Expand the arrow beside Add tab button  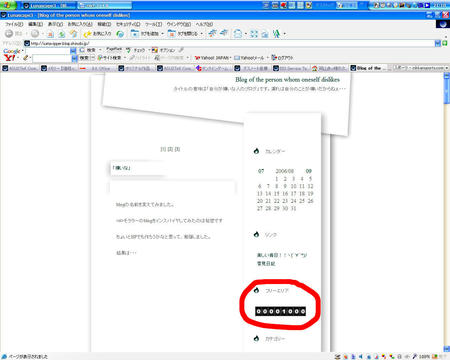162,34
